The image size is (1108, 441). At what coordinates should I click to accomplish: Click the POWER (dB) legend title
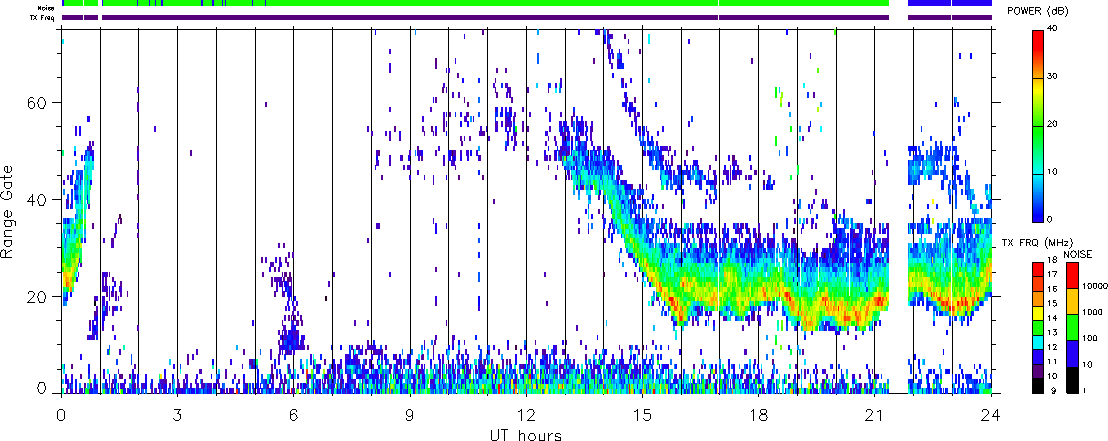coord(1038,12)
